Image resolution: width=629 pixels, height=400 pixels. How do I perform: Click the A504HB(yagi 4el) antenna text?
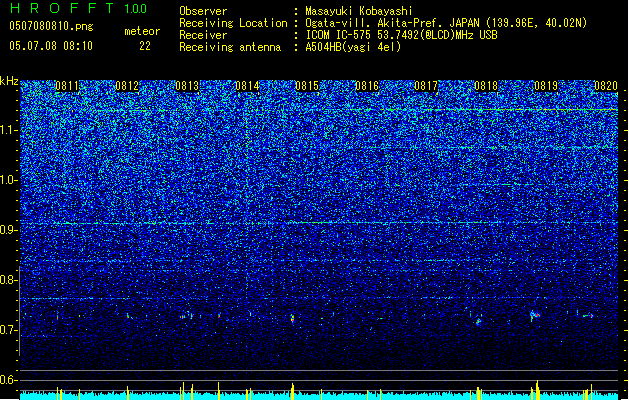353,47
